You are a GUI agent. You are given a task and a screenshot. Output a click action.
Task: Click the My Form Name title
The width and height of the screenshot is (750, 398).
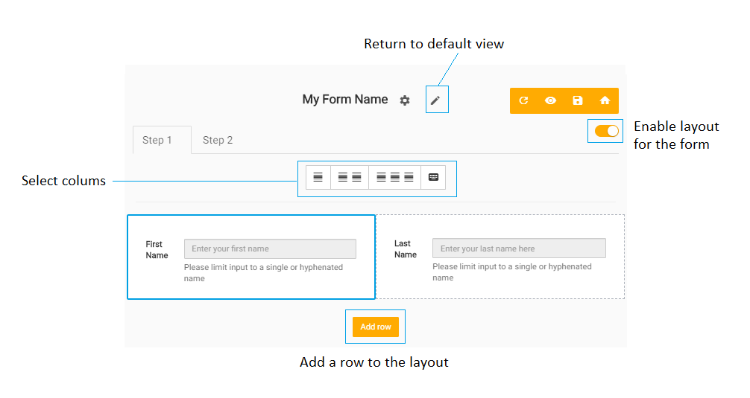[x=345, y=100]
